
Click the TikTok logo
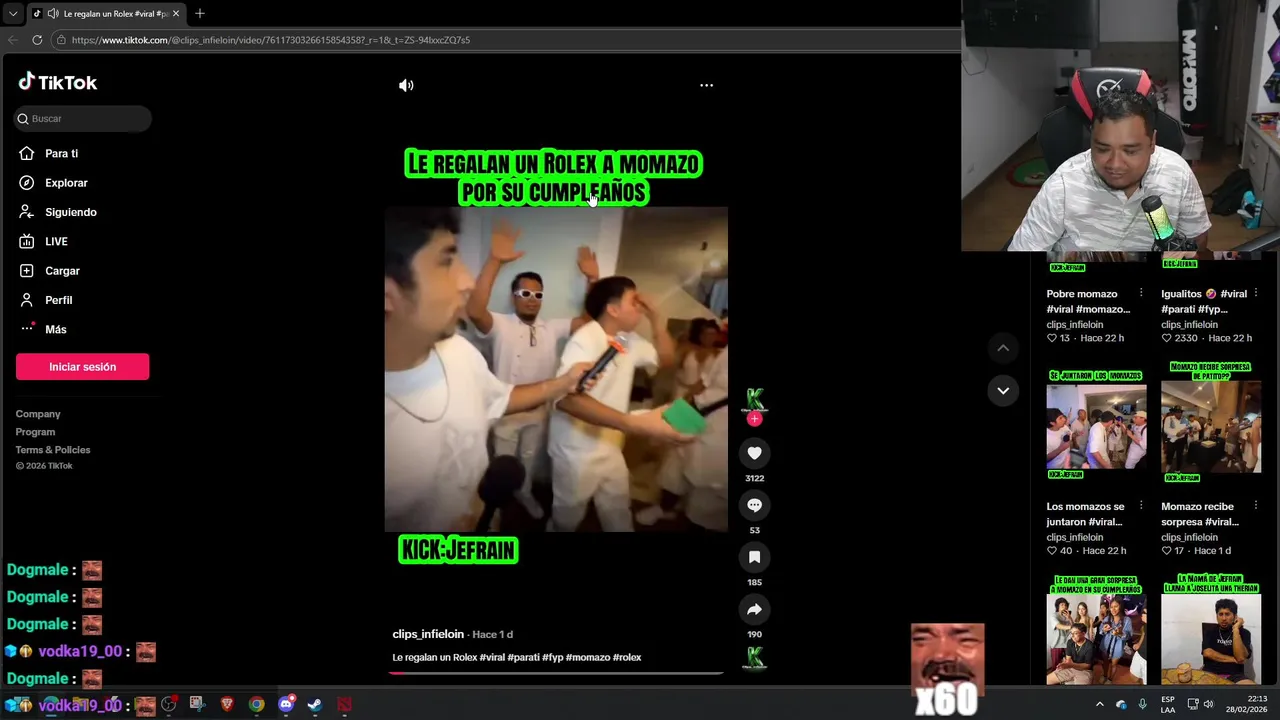click(x=57, y=82)
